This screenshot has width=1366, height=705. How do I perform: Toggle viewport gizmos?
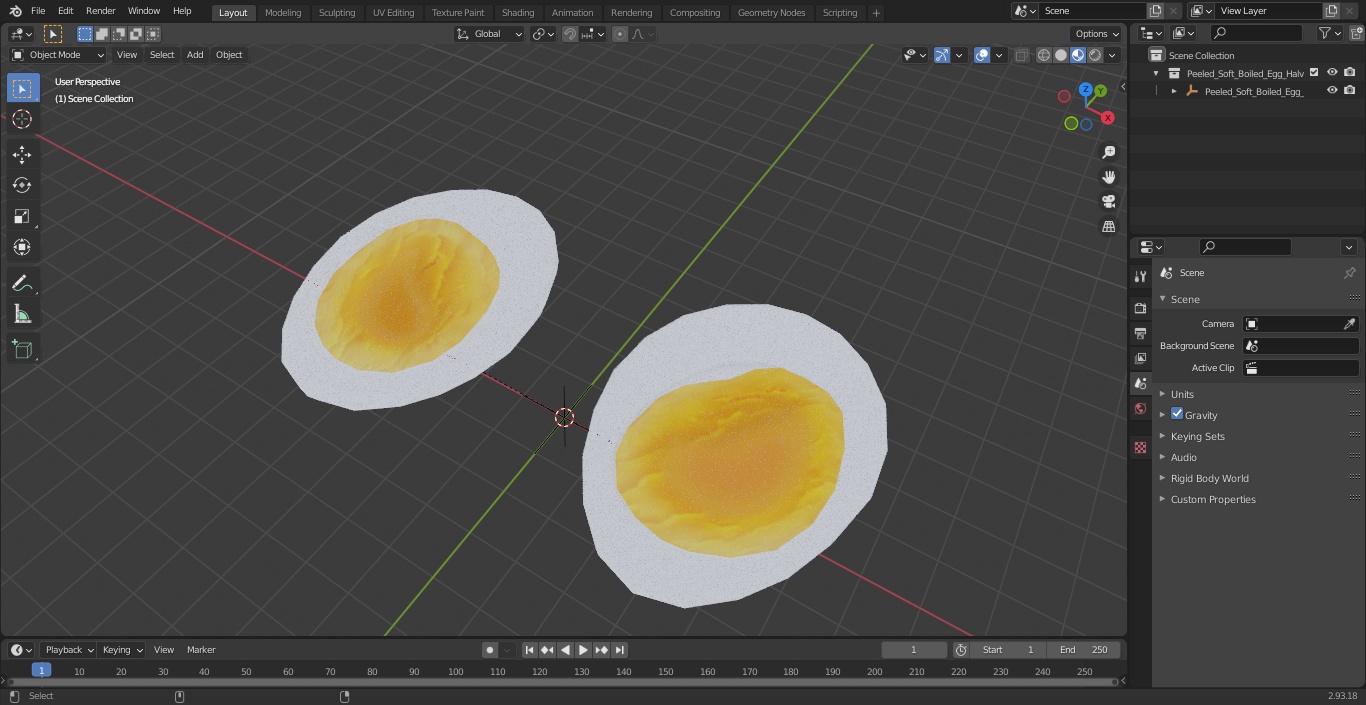point(942,55)
